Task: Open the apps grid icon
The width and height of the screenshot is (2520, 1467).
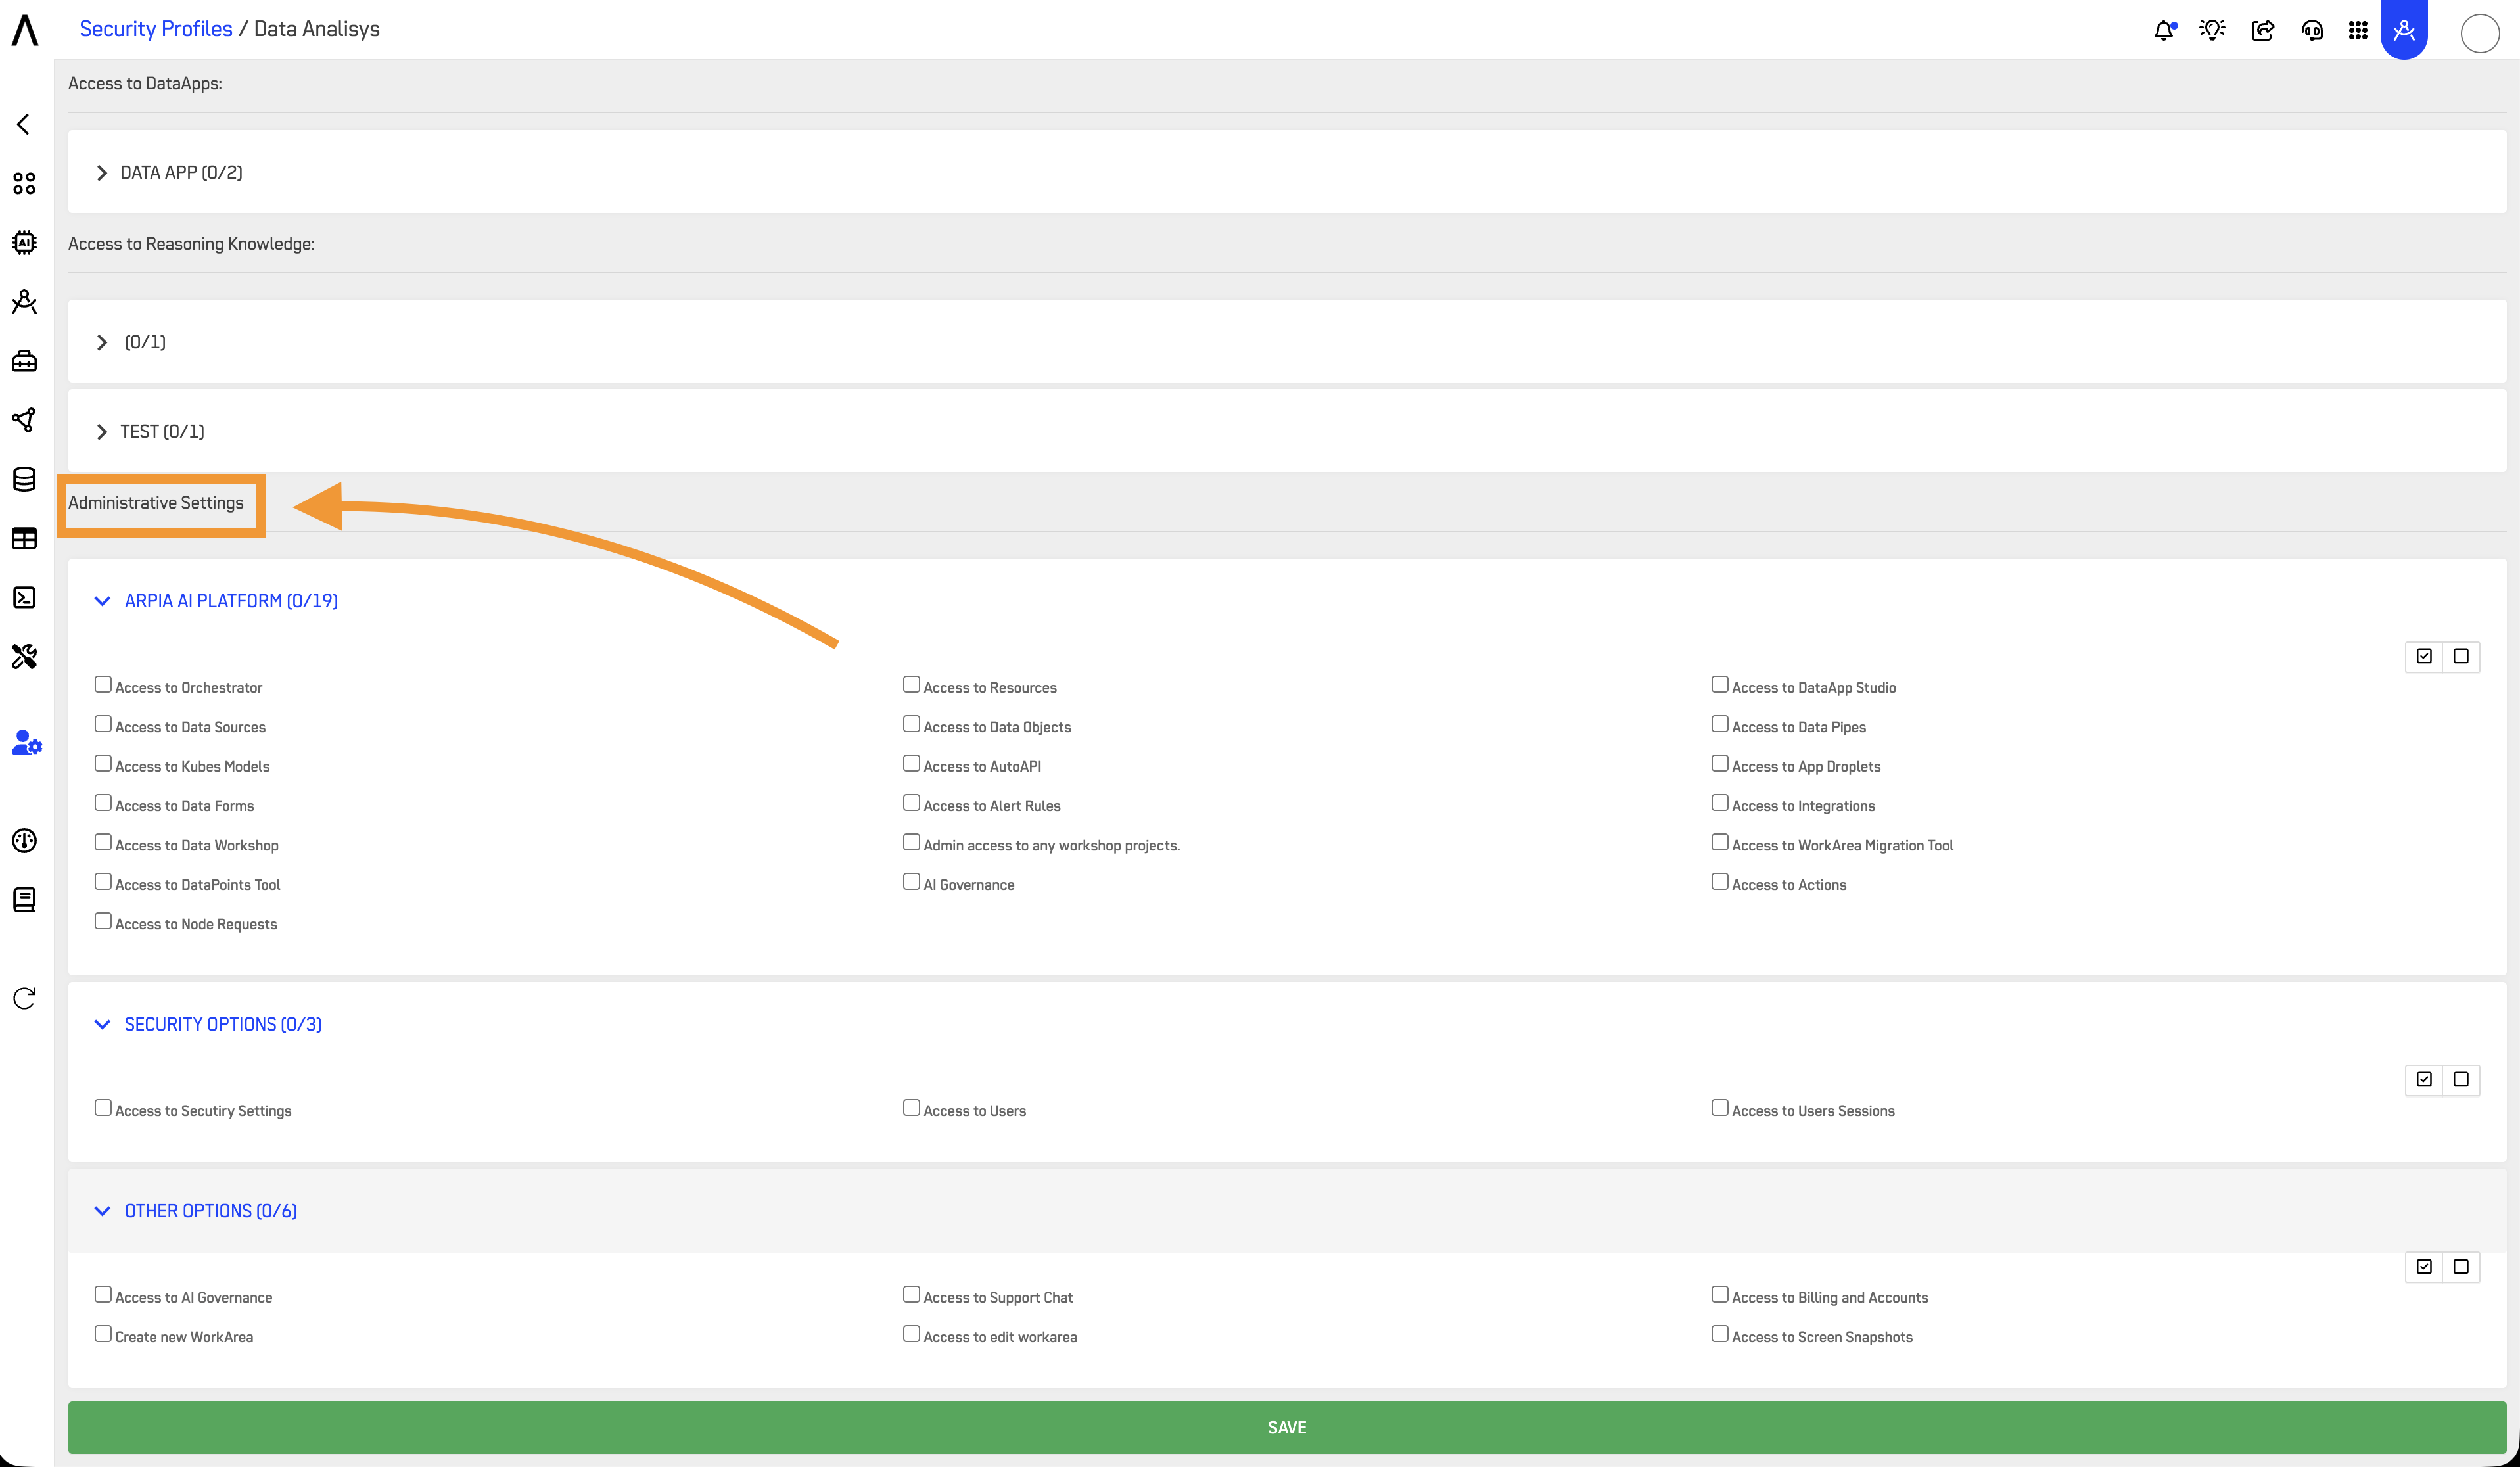Action: (2358, 30)
